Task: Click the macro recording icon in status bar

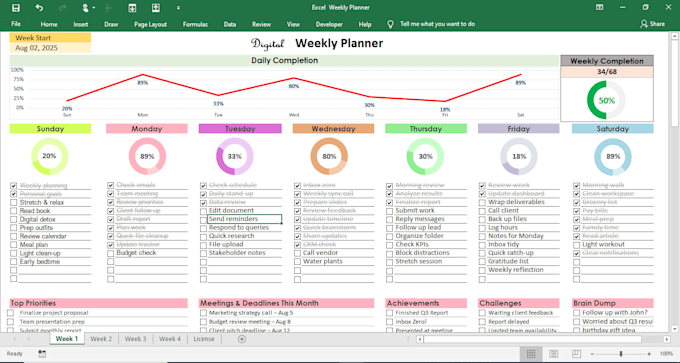Action: pyautogui.click(x=42, y=354)
